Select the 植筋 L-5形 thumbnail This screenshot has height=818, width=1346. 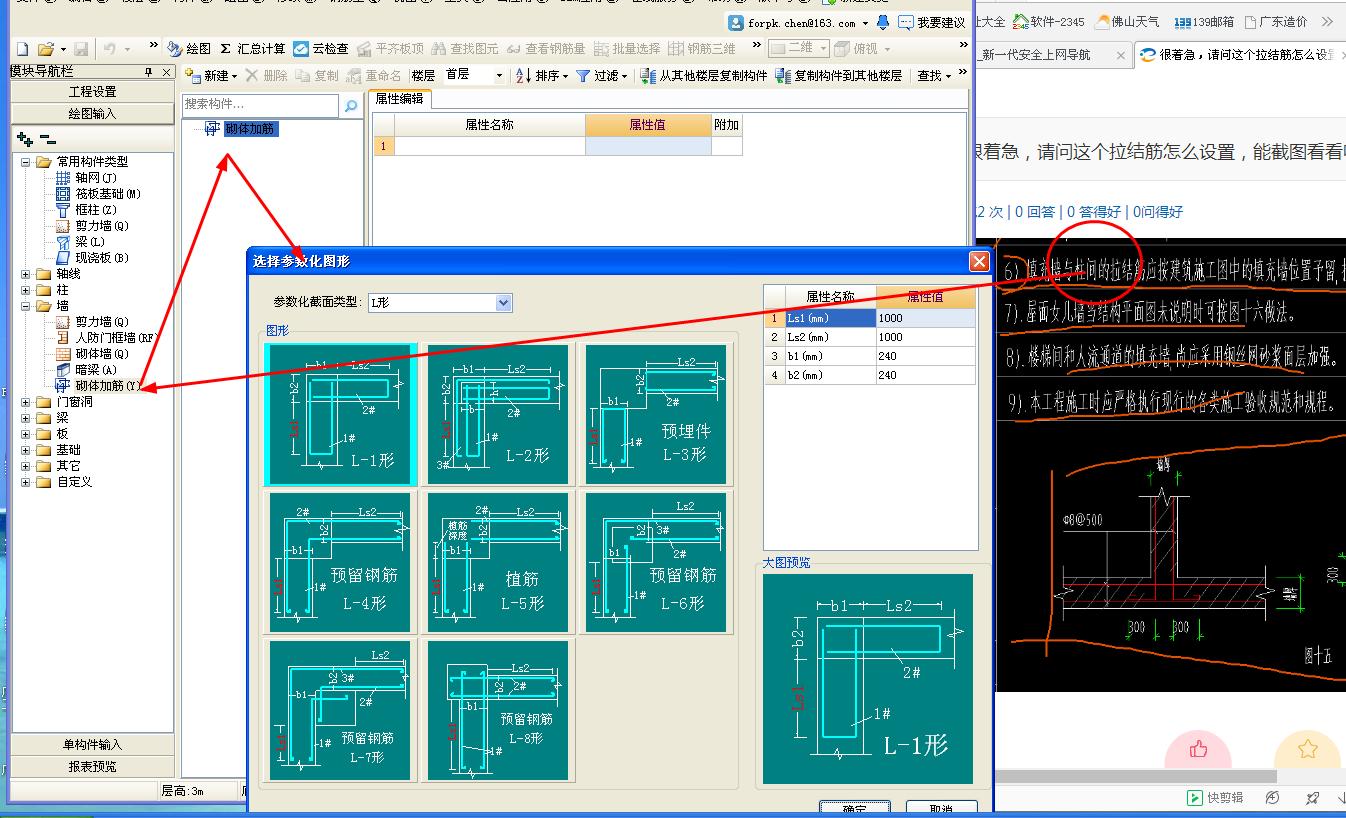pyautogui.click(x=497, y=562)
